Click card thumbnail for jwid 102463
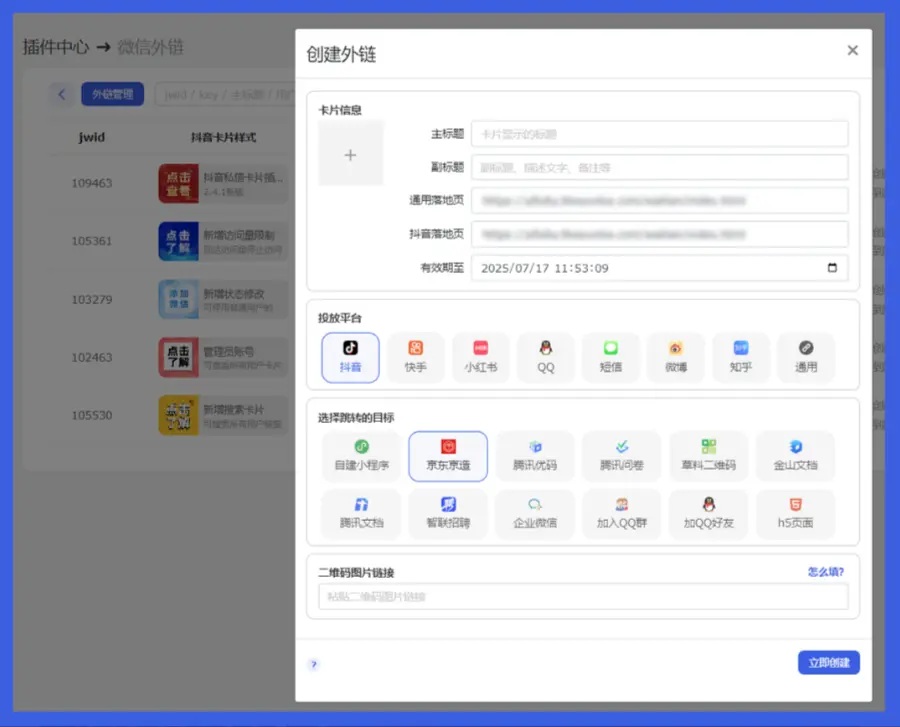 pyautogui.click(x=179, y=357)
